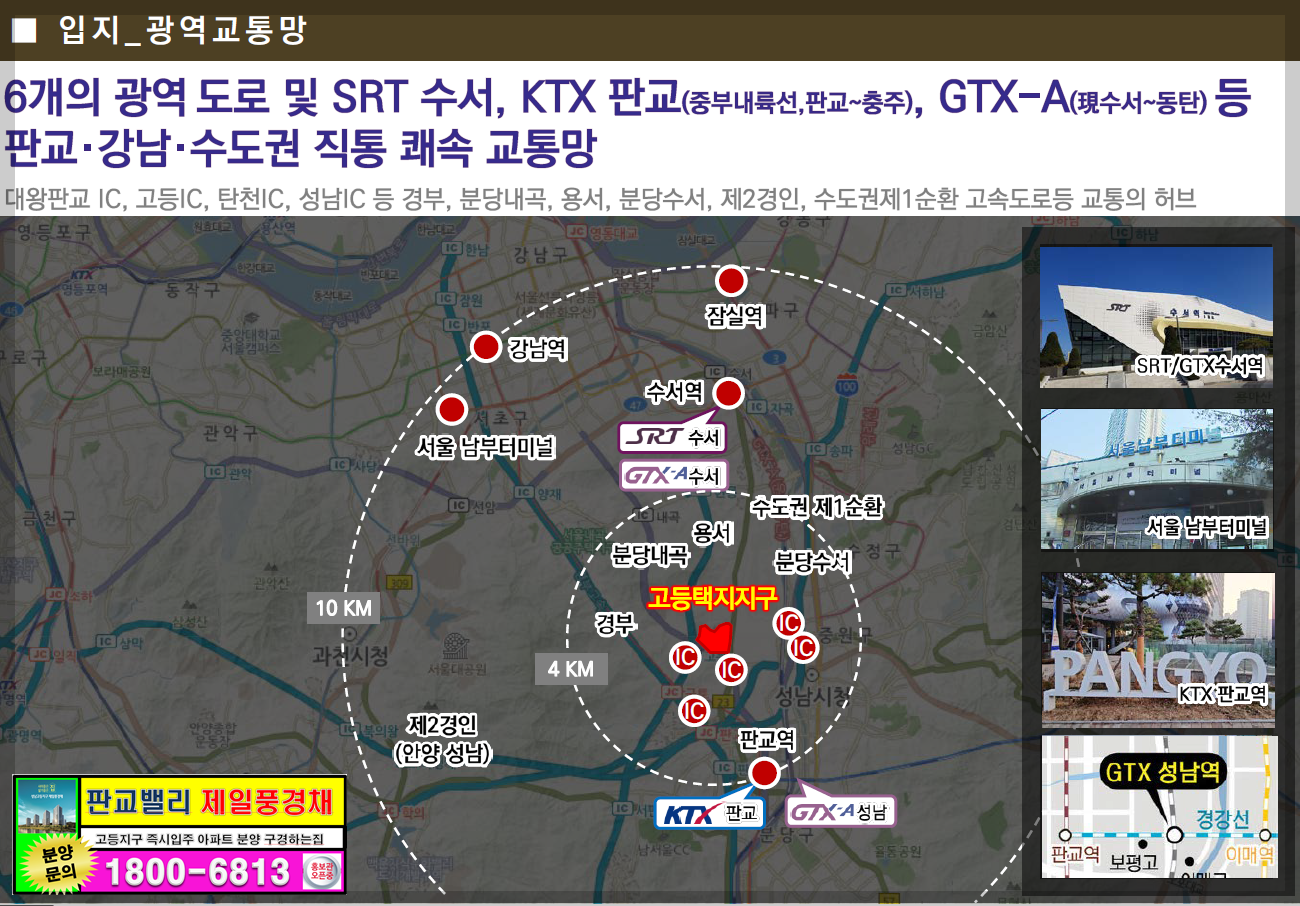Image resolution: width=1300 pixels, height=906 pixels.
Task: Click the 과천시청 map label
Action: click(x=350, y=657)
